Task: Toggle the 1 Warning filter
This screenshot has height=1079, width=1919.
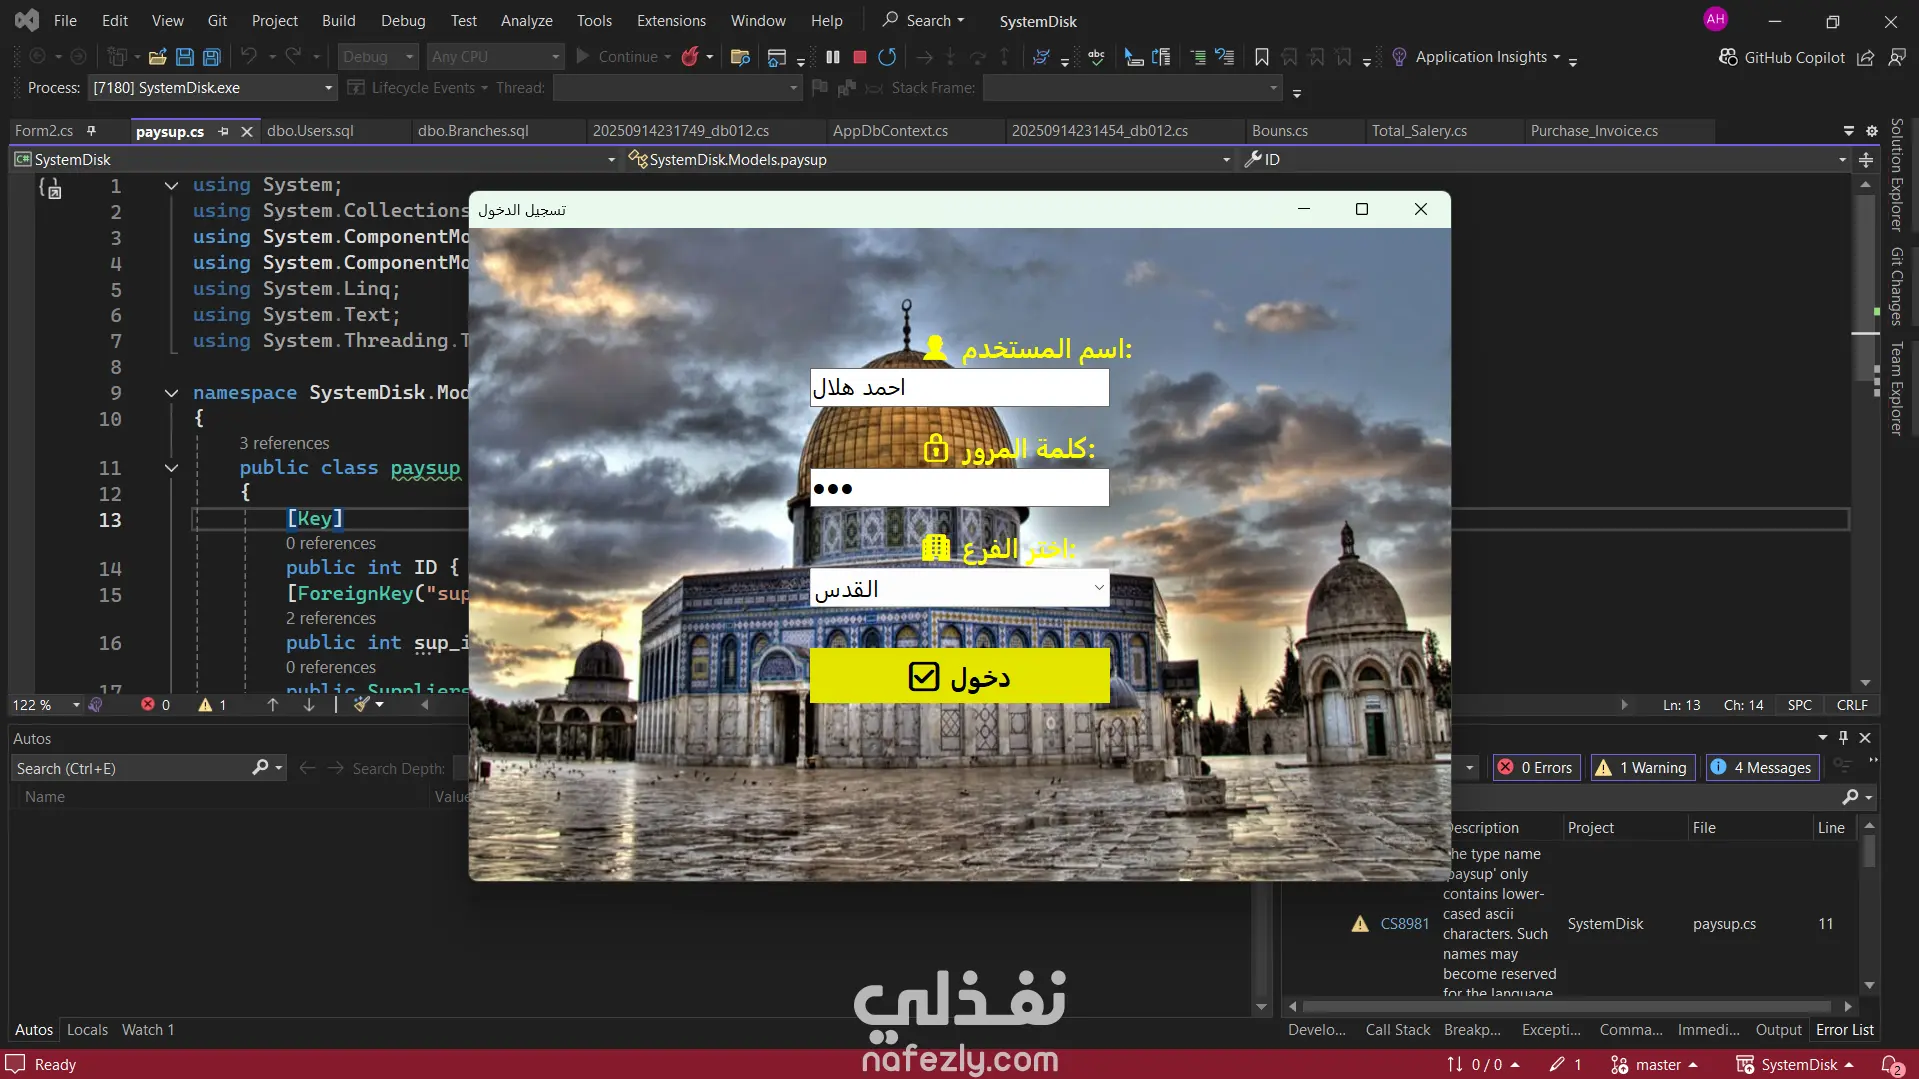Action: [1641, 768]
